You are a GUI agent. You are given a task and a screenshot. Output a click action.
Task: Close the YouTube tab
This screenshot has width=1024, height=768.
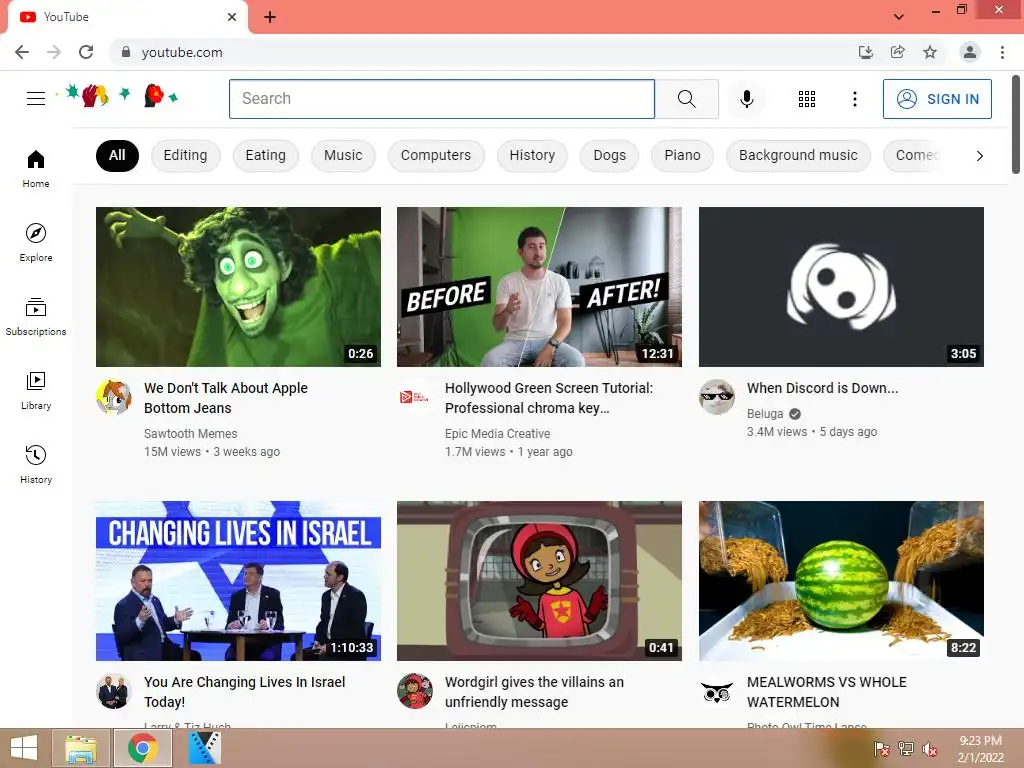(x=232, y=17)
